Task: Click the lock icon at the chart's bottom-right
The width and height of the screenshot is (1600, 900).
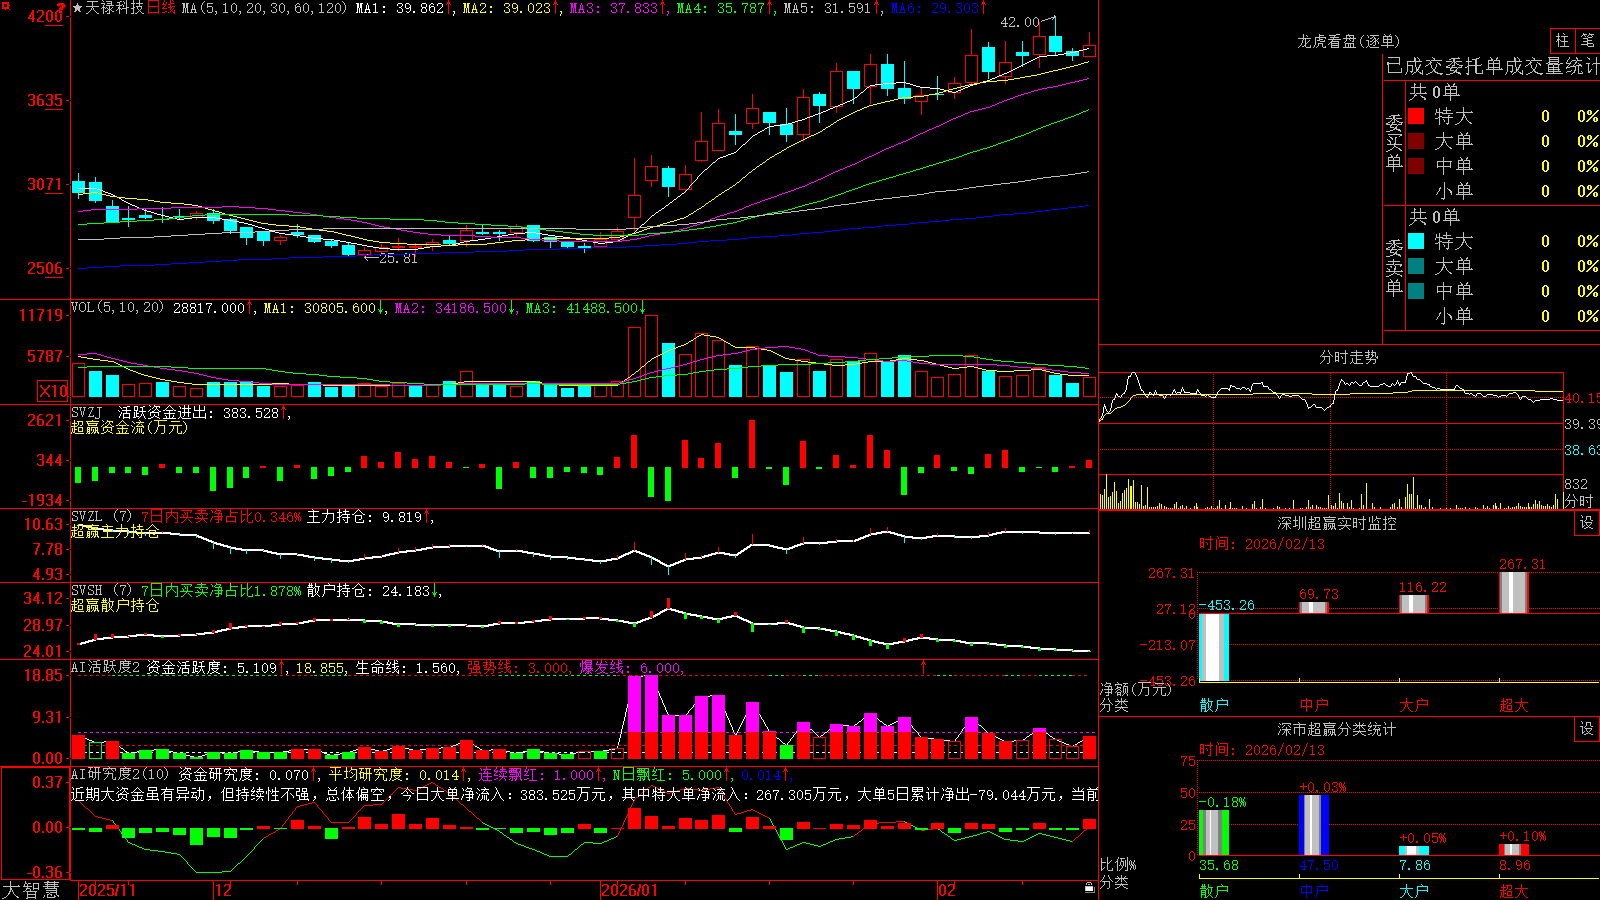Action: [1089, 888]
